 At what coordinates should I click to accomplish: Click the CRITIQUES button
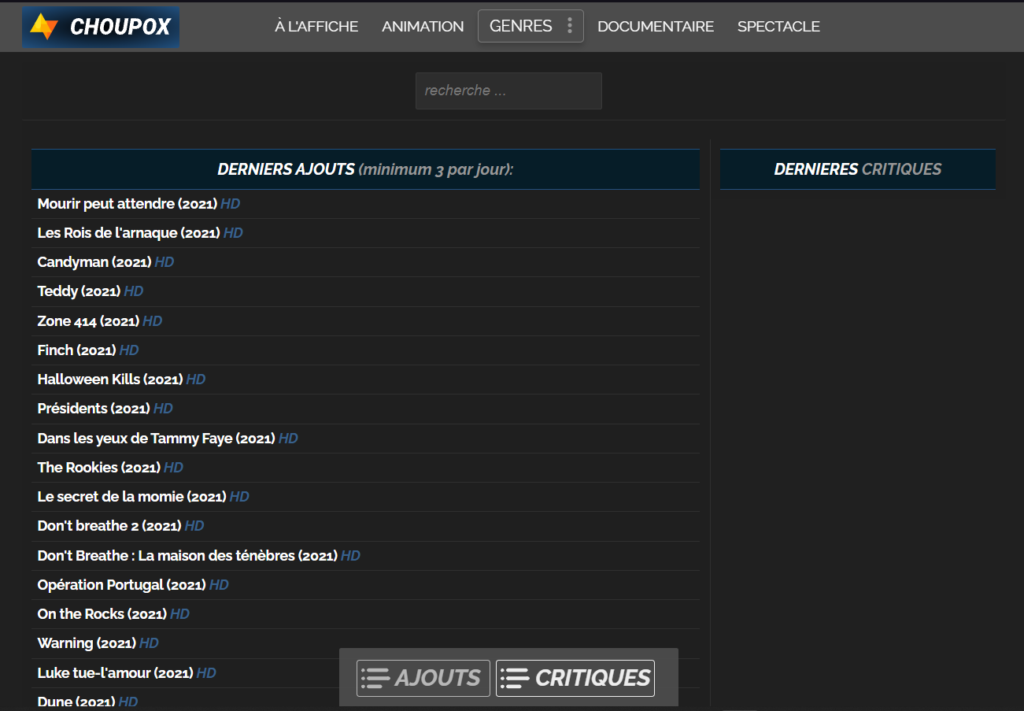[575, 678]
